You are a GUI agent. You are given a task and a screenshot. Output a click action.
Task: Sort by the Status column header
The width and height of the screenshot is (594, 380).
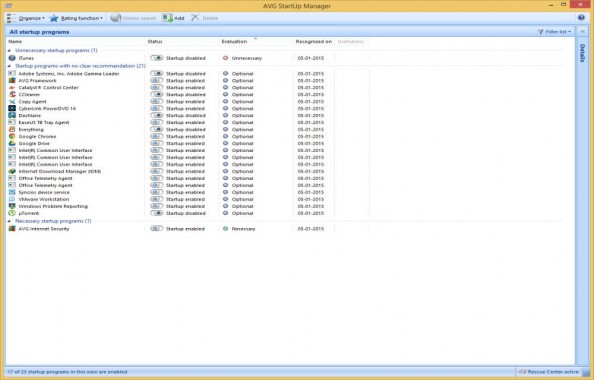[183, 41]
